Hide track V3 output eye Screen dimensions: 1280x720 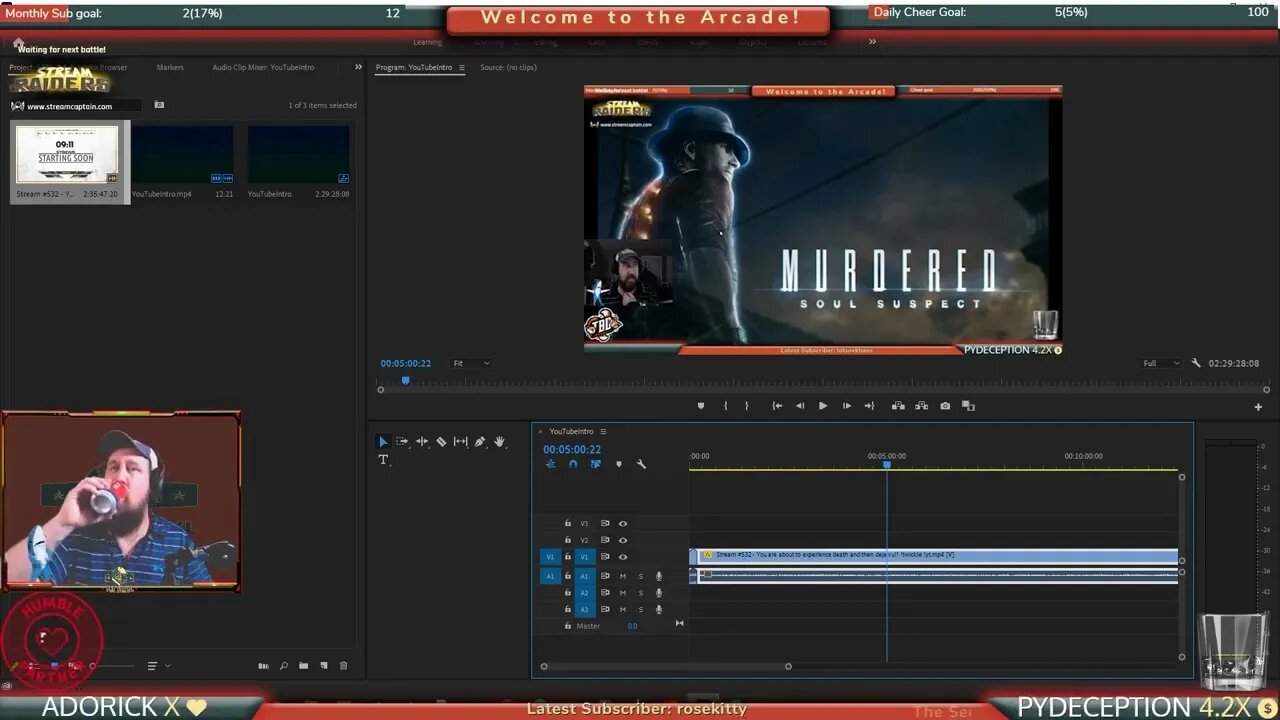click(623, 523)
